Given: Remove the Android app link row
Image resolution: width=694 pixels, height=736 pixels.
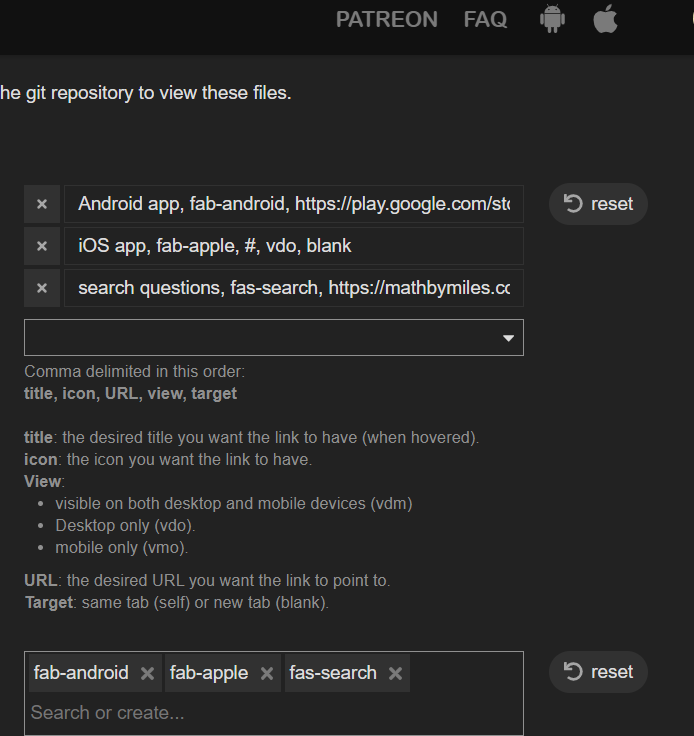Looking at the screenshot, I should pyautogui.click(x=42, y=204).
